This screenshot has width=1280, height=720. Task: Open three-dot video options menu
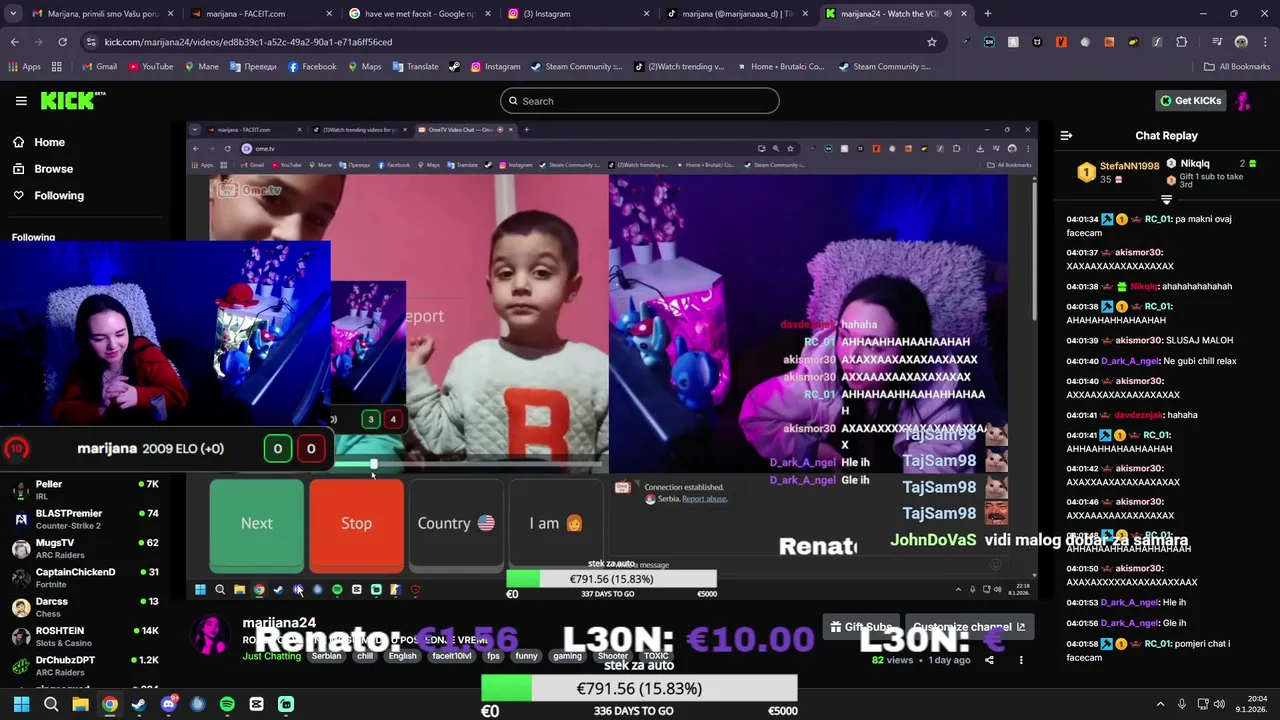click(1021, 660)
